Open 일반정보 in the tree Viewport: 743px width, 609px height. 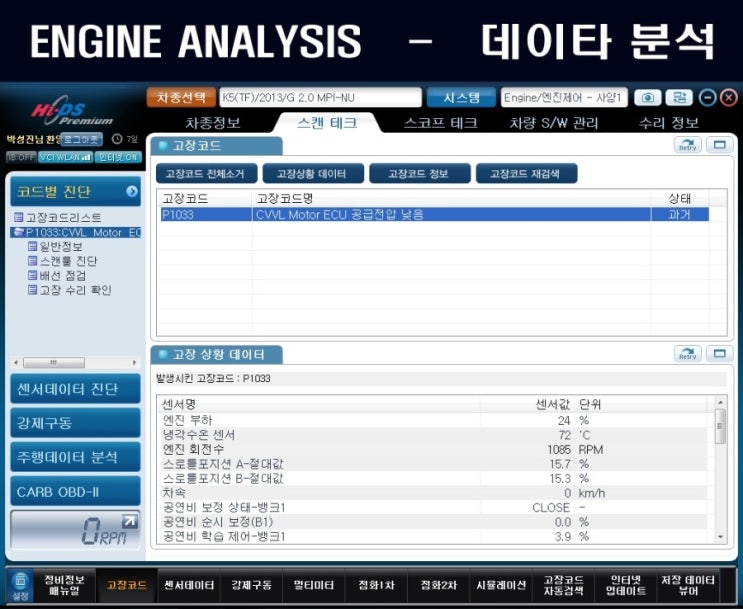point(55,246)
